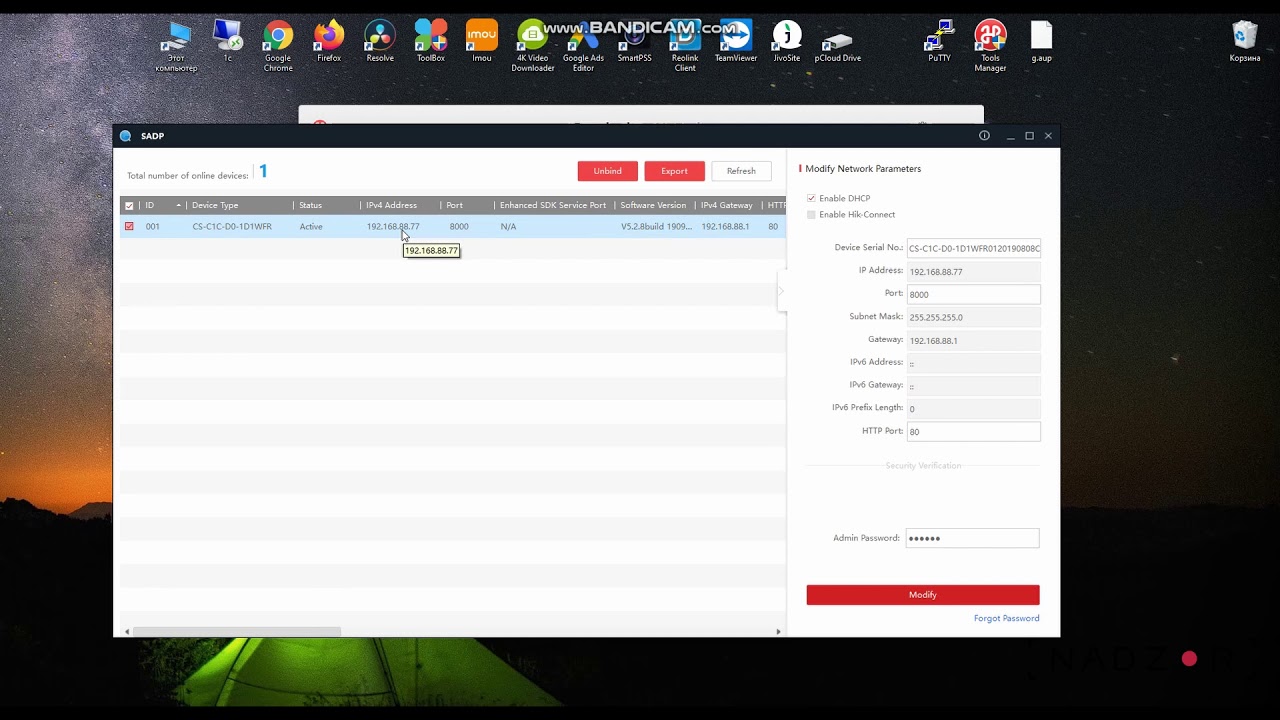Image resolution: width=1280 pixels, height=720 pixels.
Task: Toggle the Enable Hik-Connect checkbox
Action: 811,214
